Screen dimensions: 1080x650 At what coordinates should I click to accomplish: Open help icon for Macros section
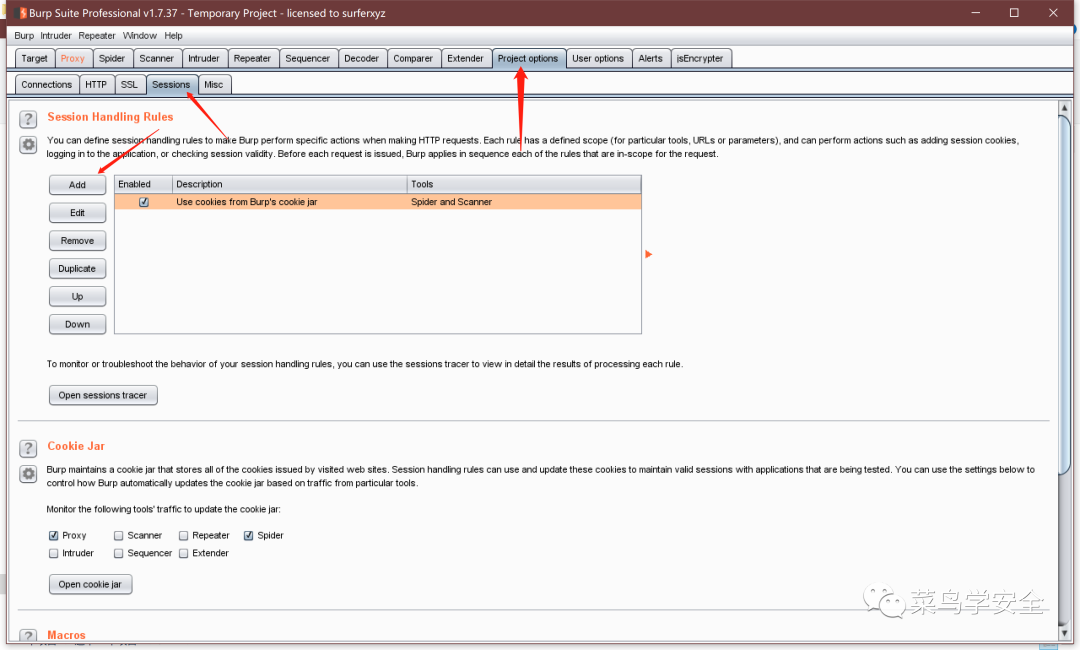pyautogui.click(x=28, y=636)
